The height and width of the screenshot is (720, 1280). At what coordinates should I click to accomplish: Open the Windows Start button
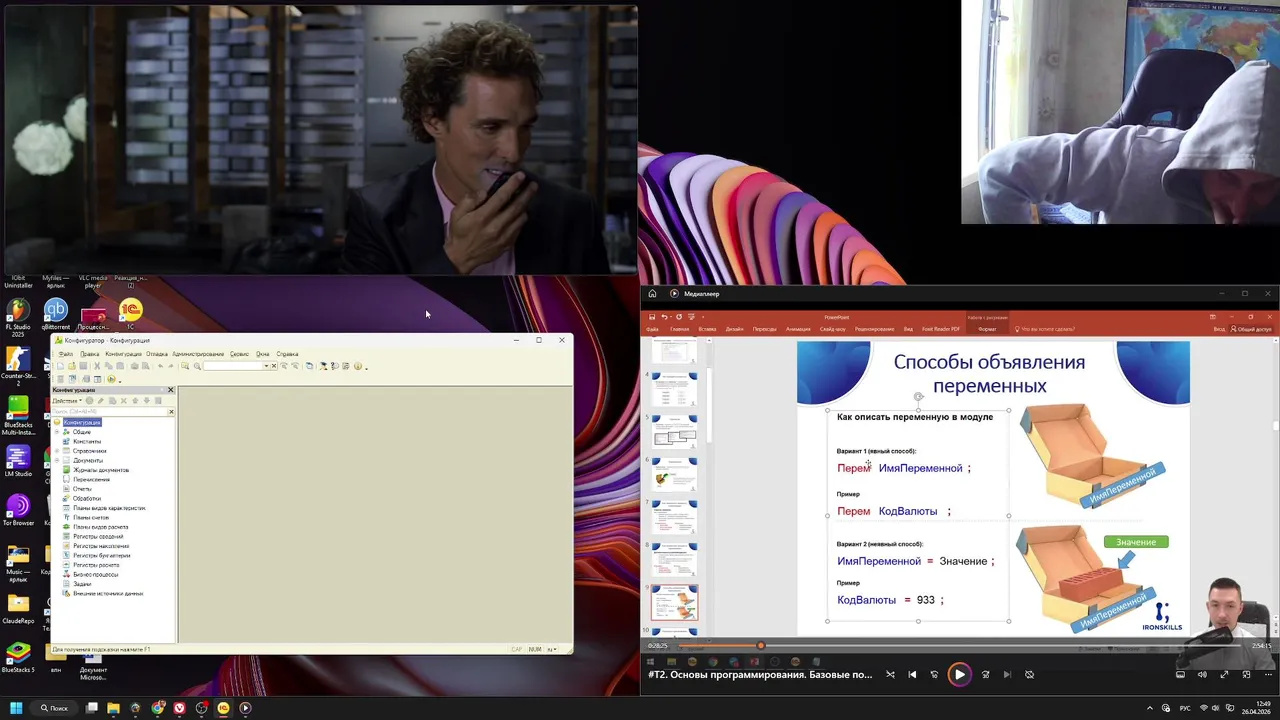[16, 708]
